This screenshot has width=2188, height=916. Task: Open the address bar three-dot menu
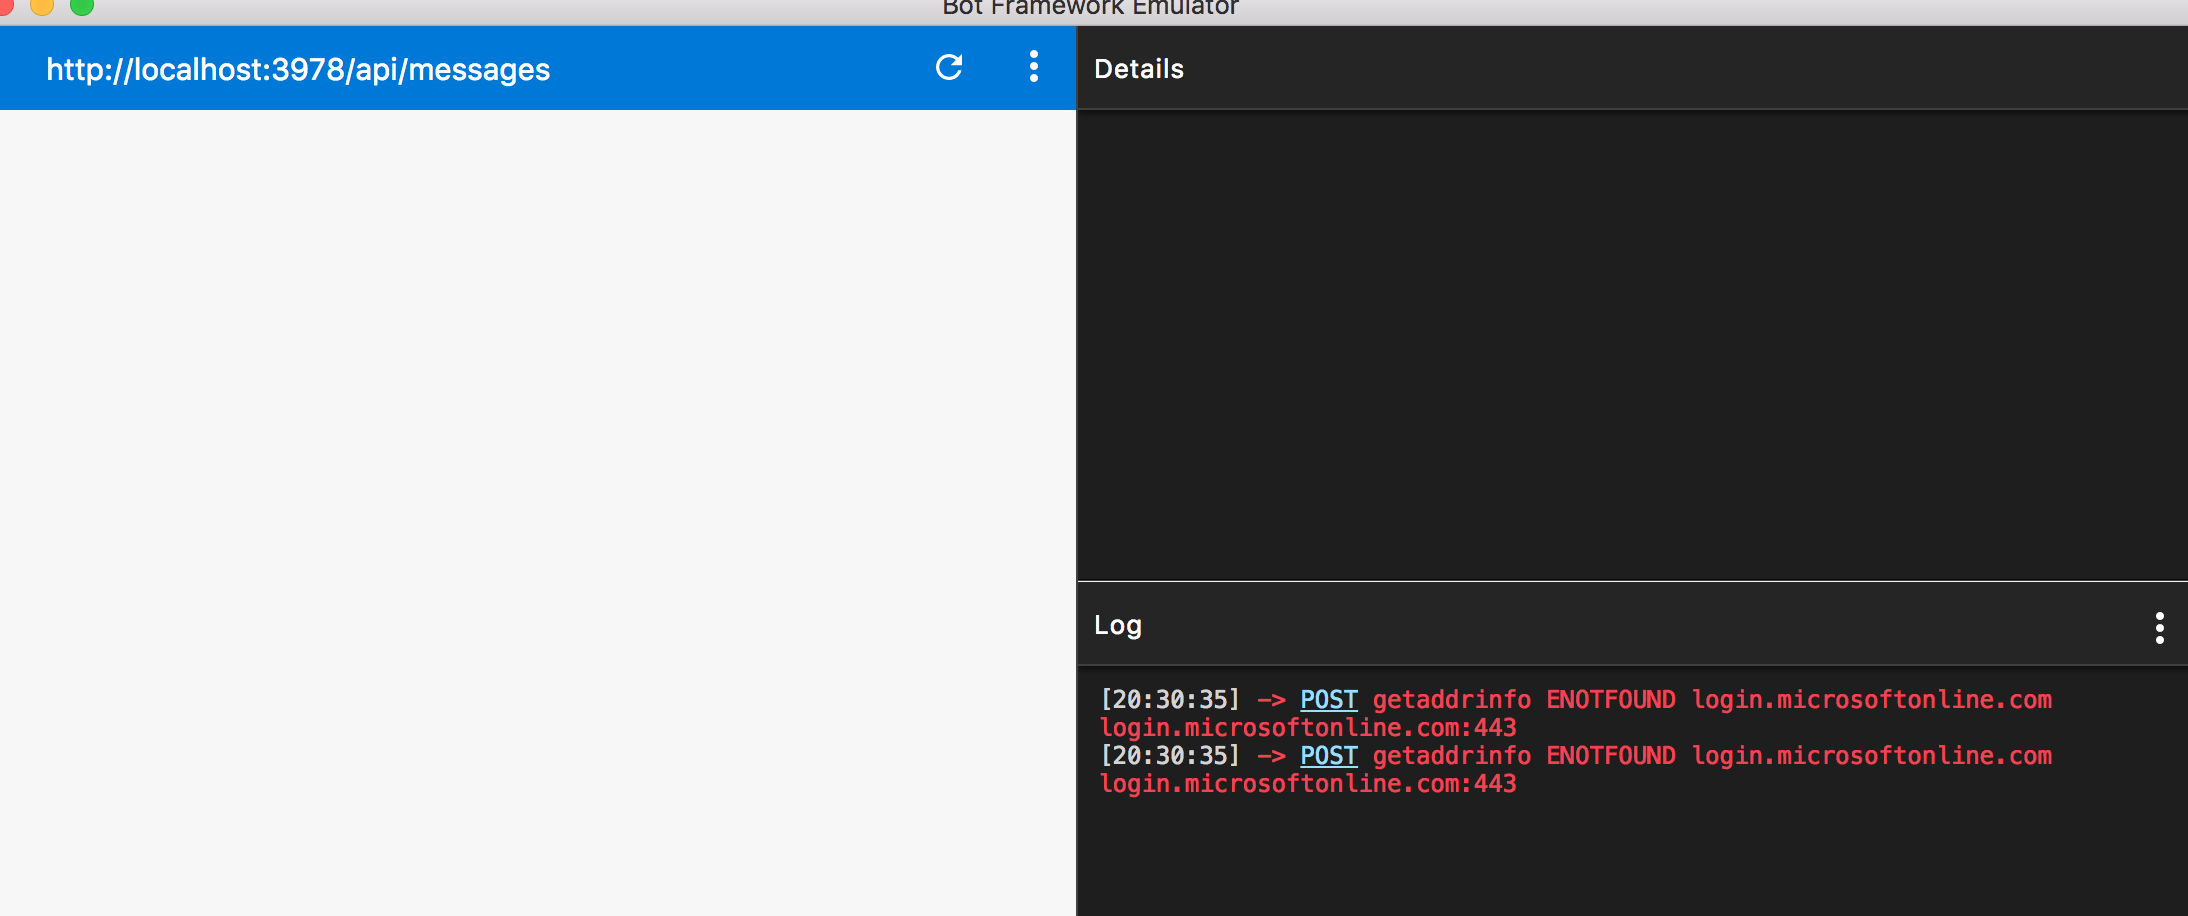pos(1034,67)
